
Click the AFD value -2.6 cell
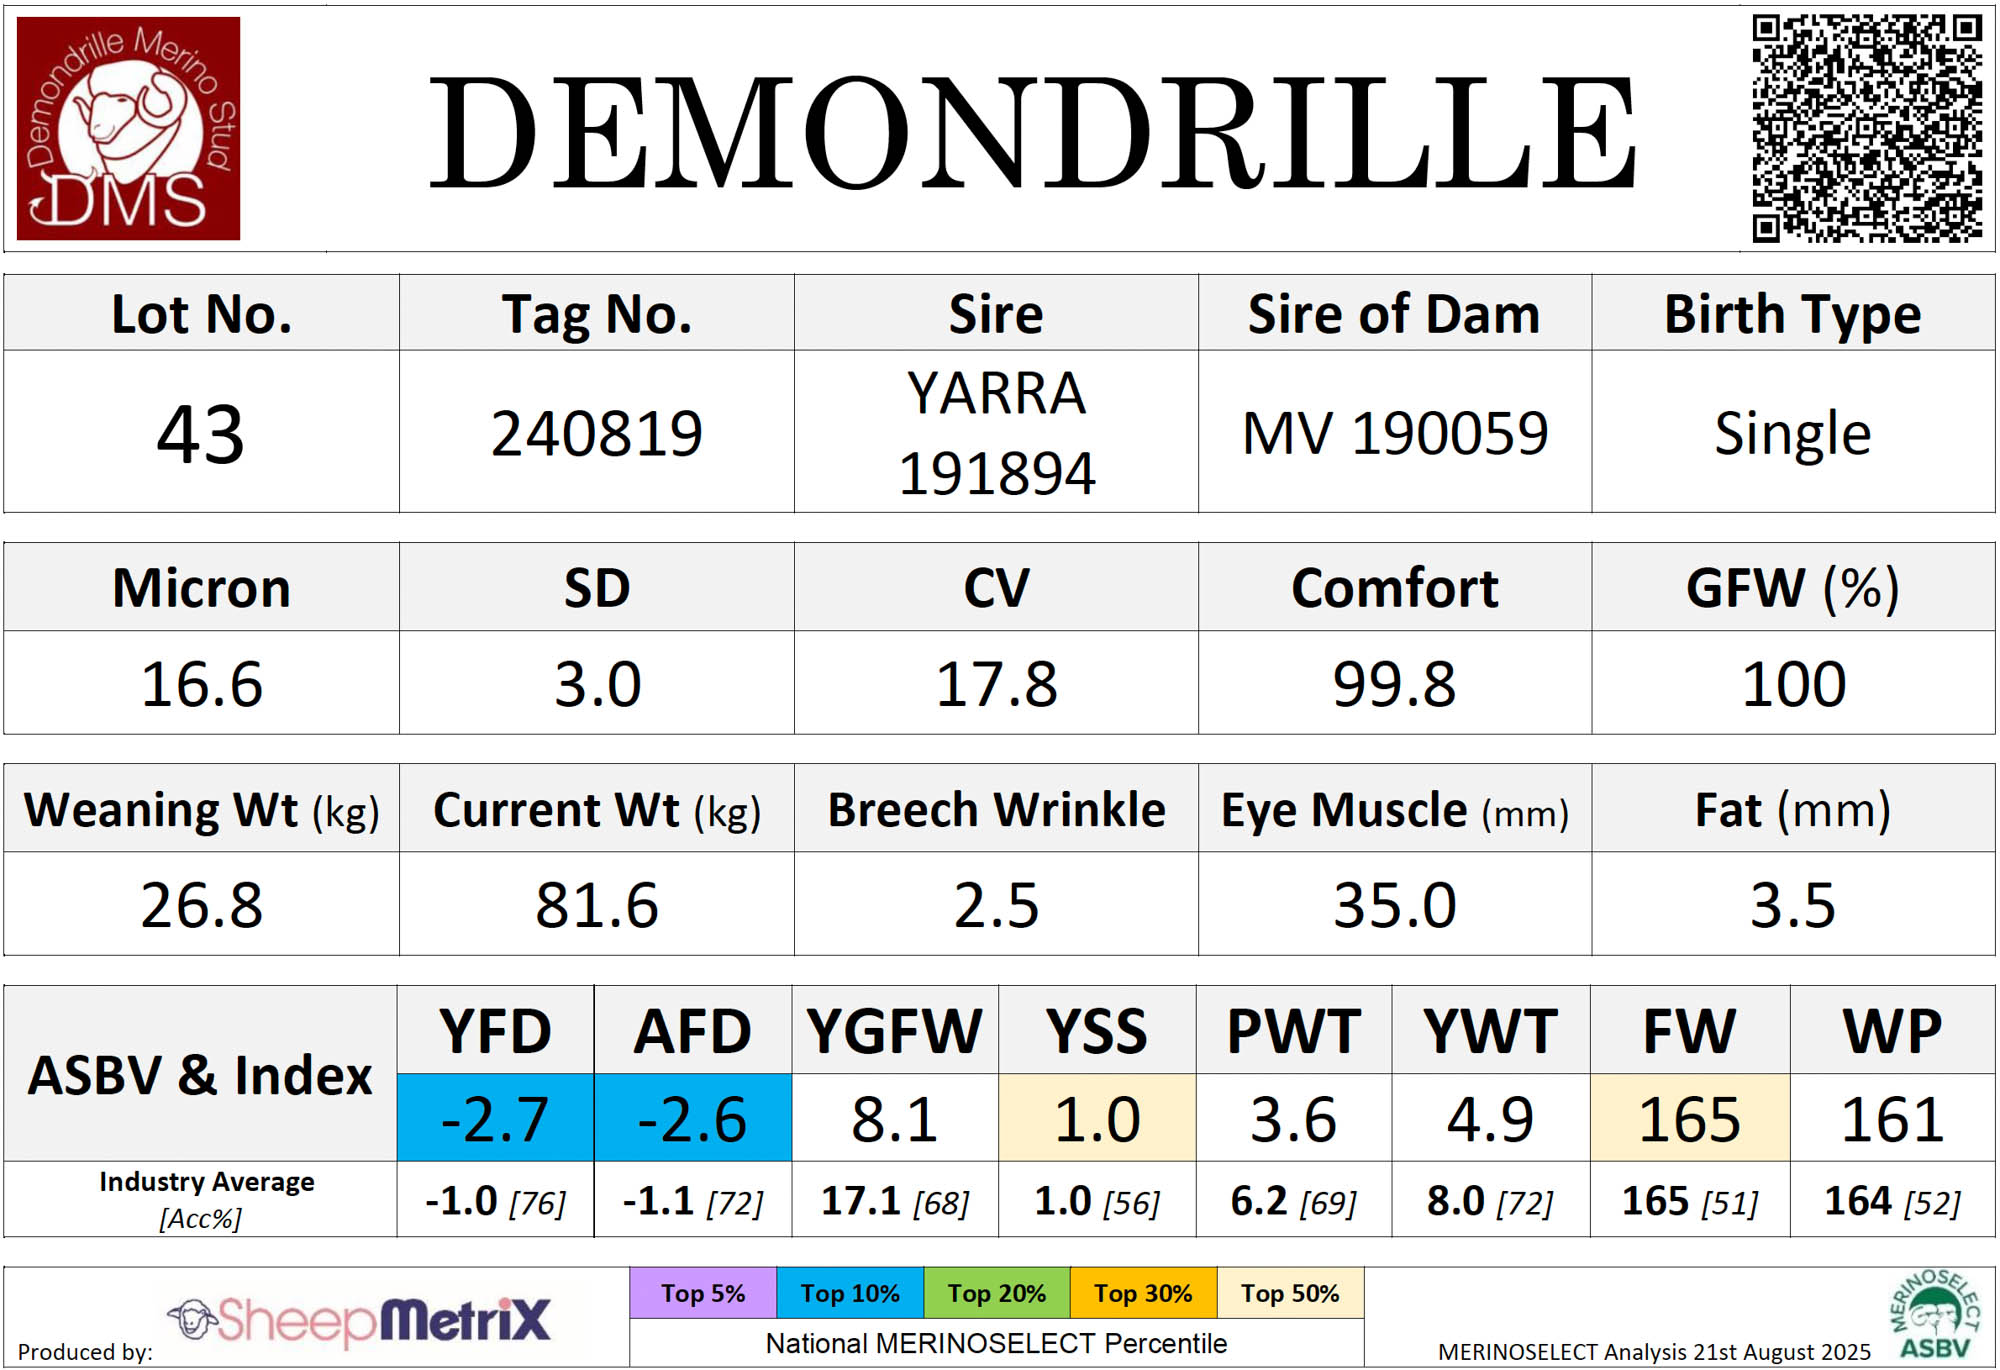[692, 1118]
